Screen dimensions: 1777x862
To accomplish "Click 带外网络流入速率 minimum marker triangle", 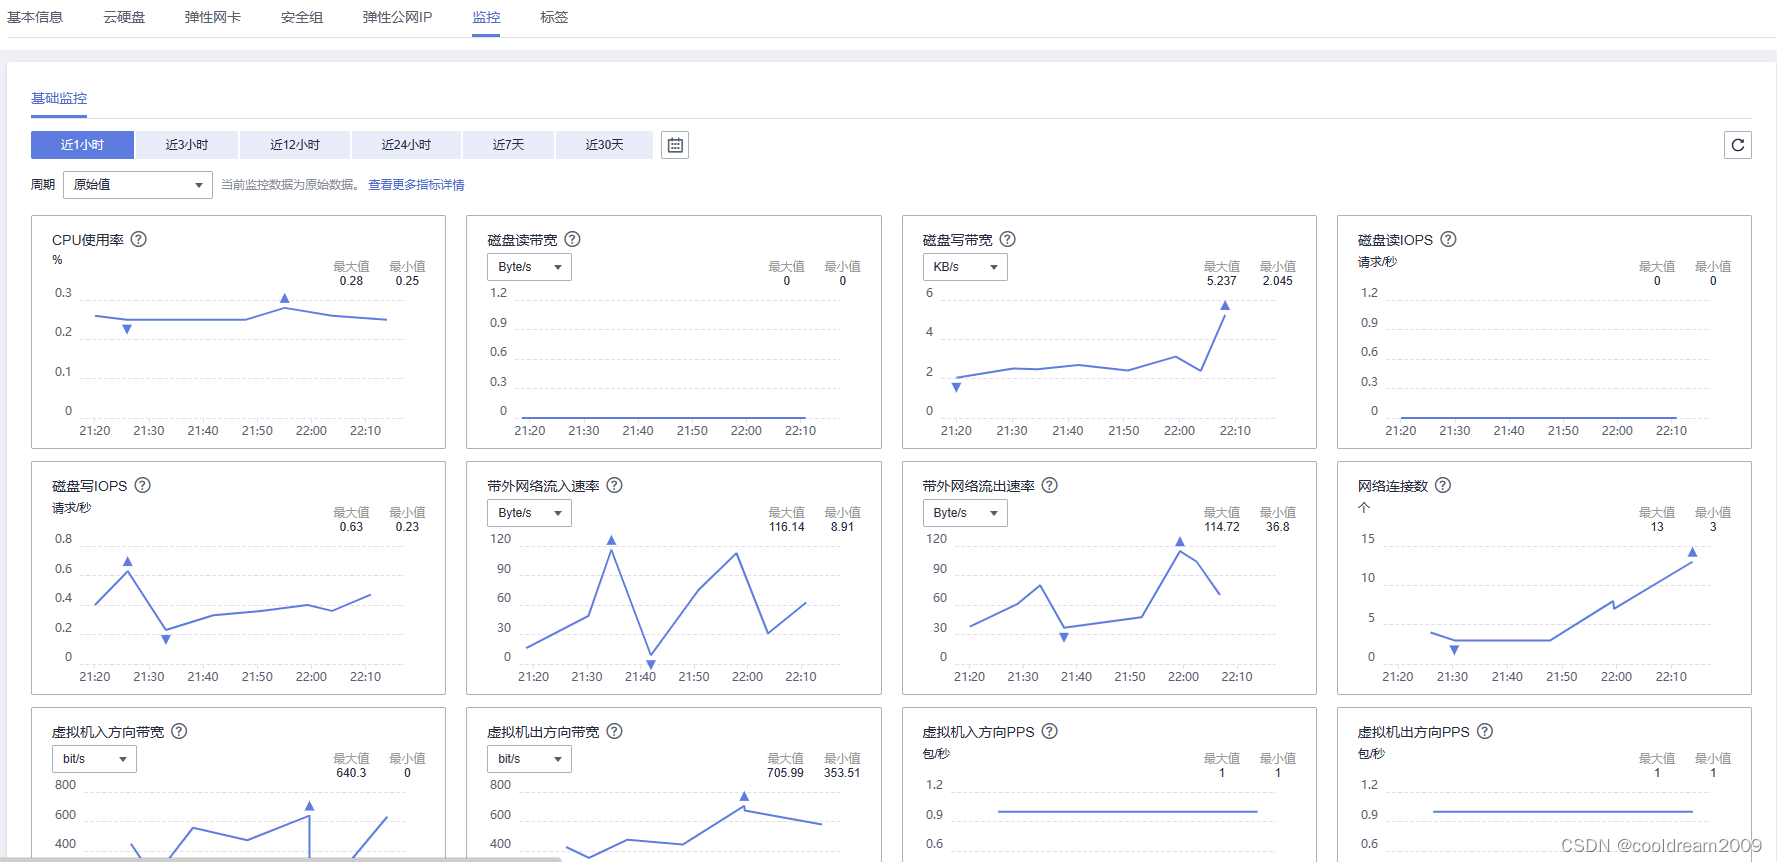I will click(x=651, y=664).
